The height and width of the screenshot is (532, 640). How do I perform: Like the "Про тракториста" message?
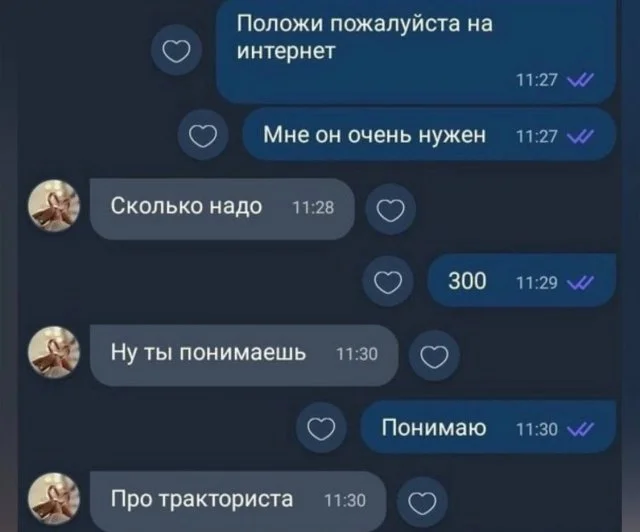coord(422,502)
